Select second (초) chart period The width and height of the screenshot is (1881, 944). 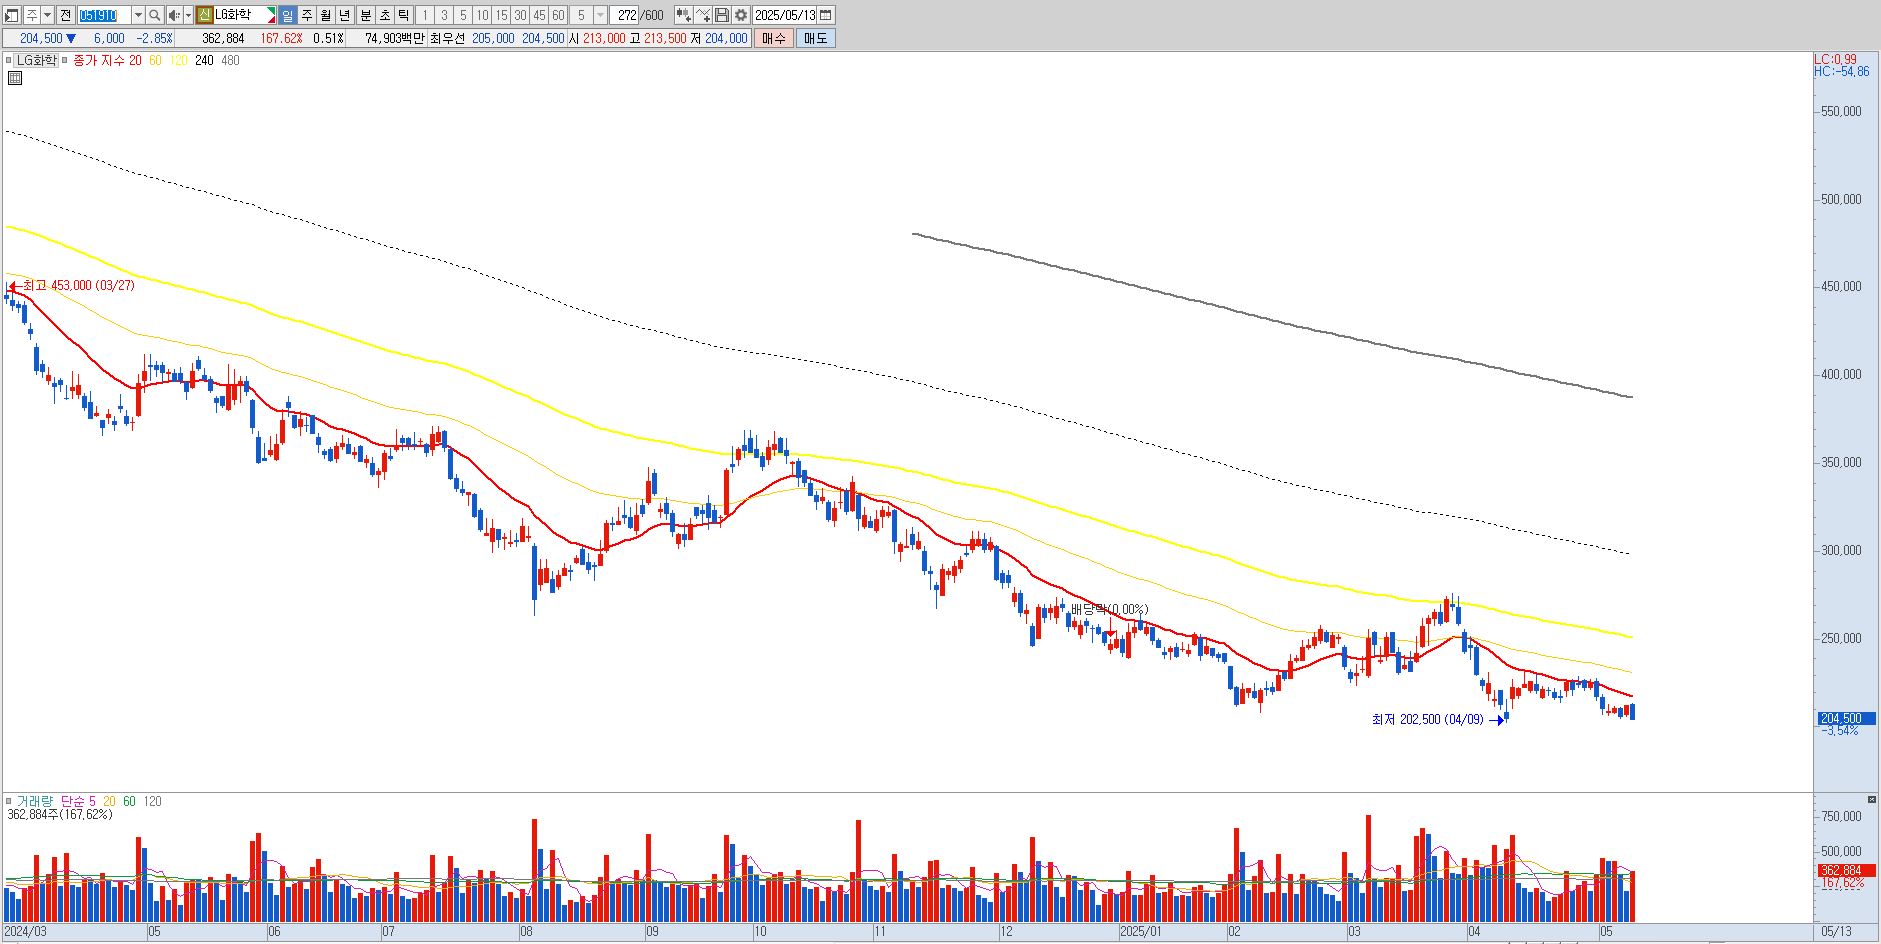coord(385,15)
